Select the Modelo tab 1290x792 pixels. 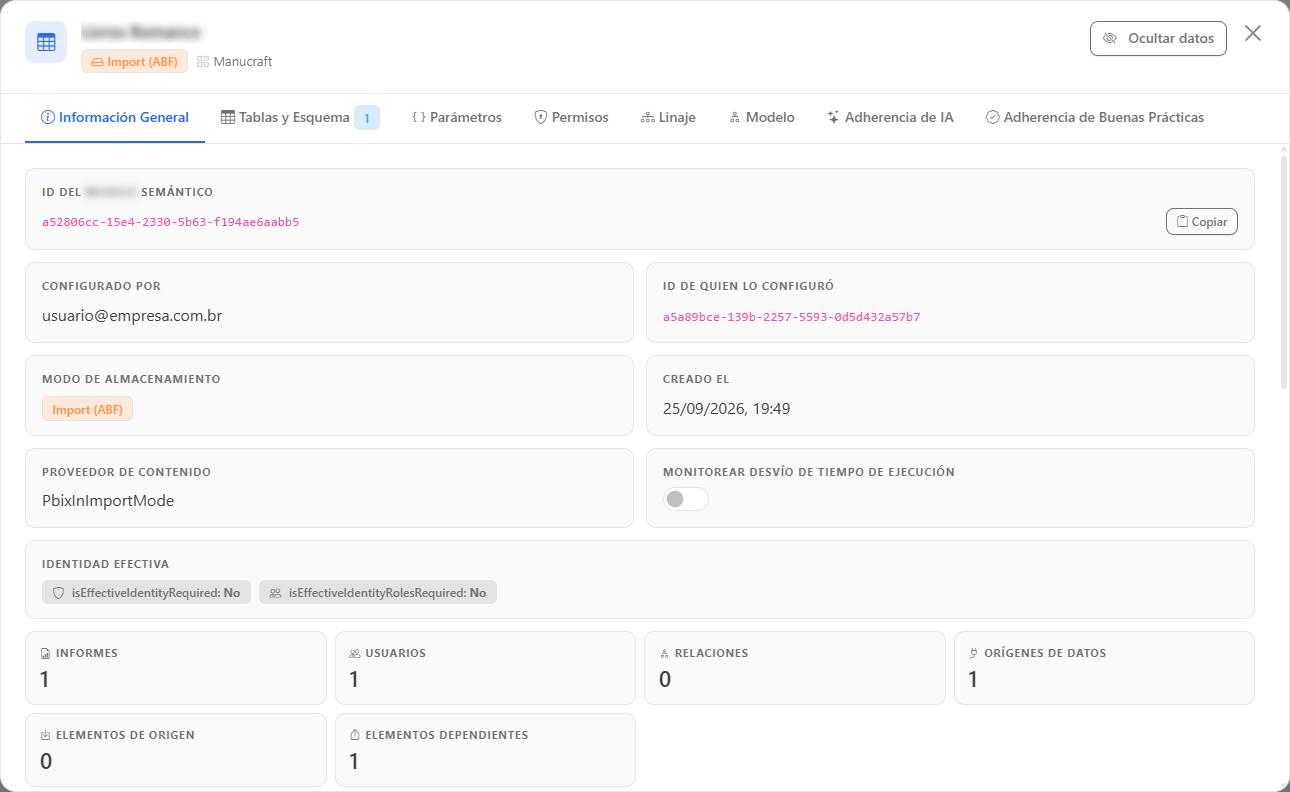click(762, 118)
